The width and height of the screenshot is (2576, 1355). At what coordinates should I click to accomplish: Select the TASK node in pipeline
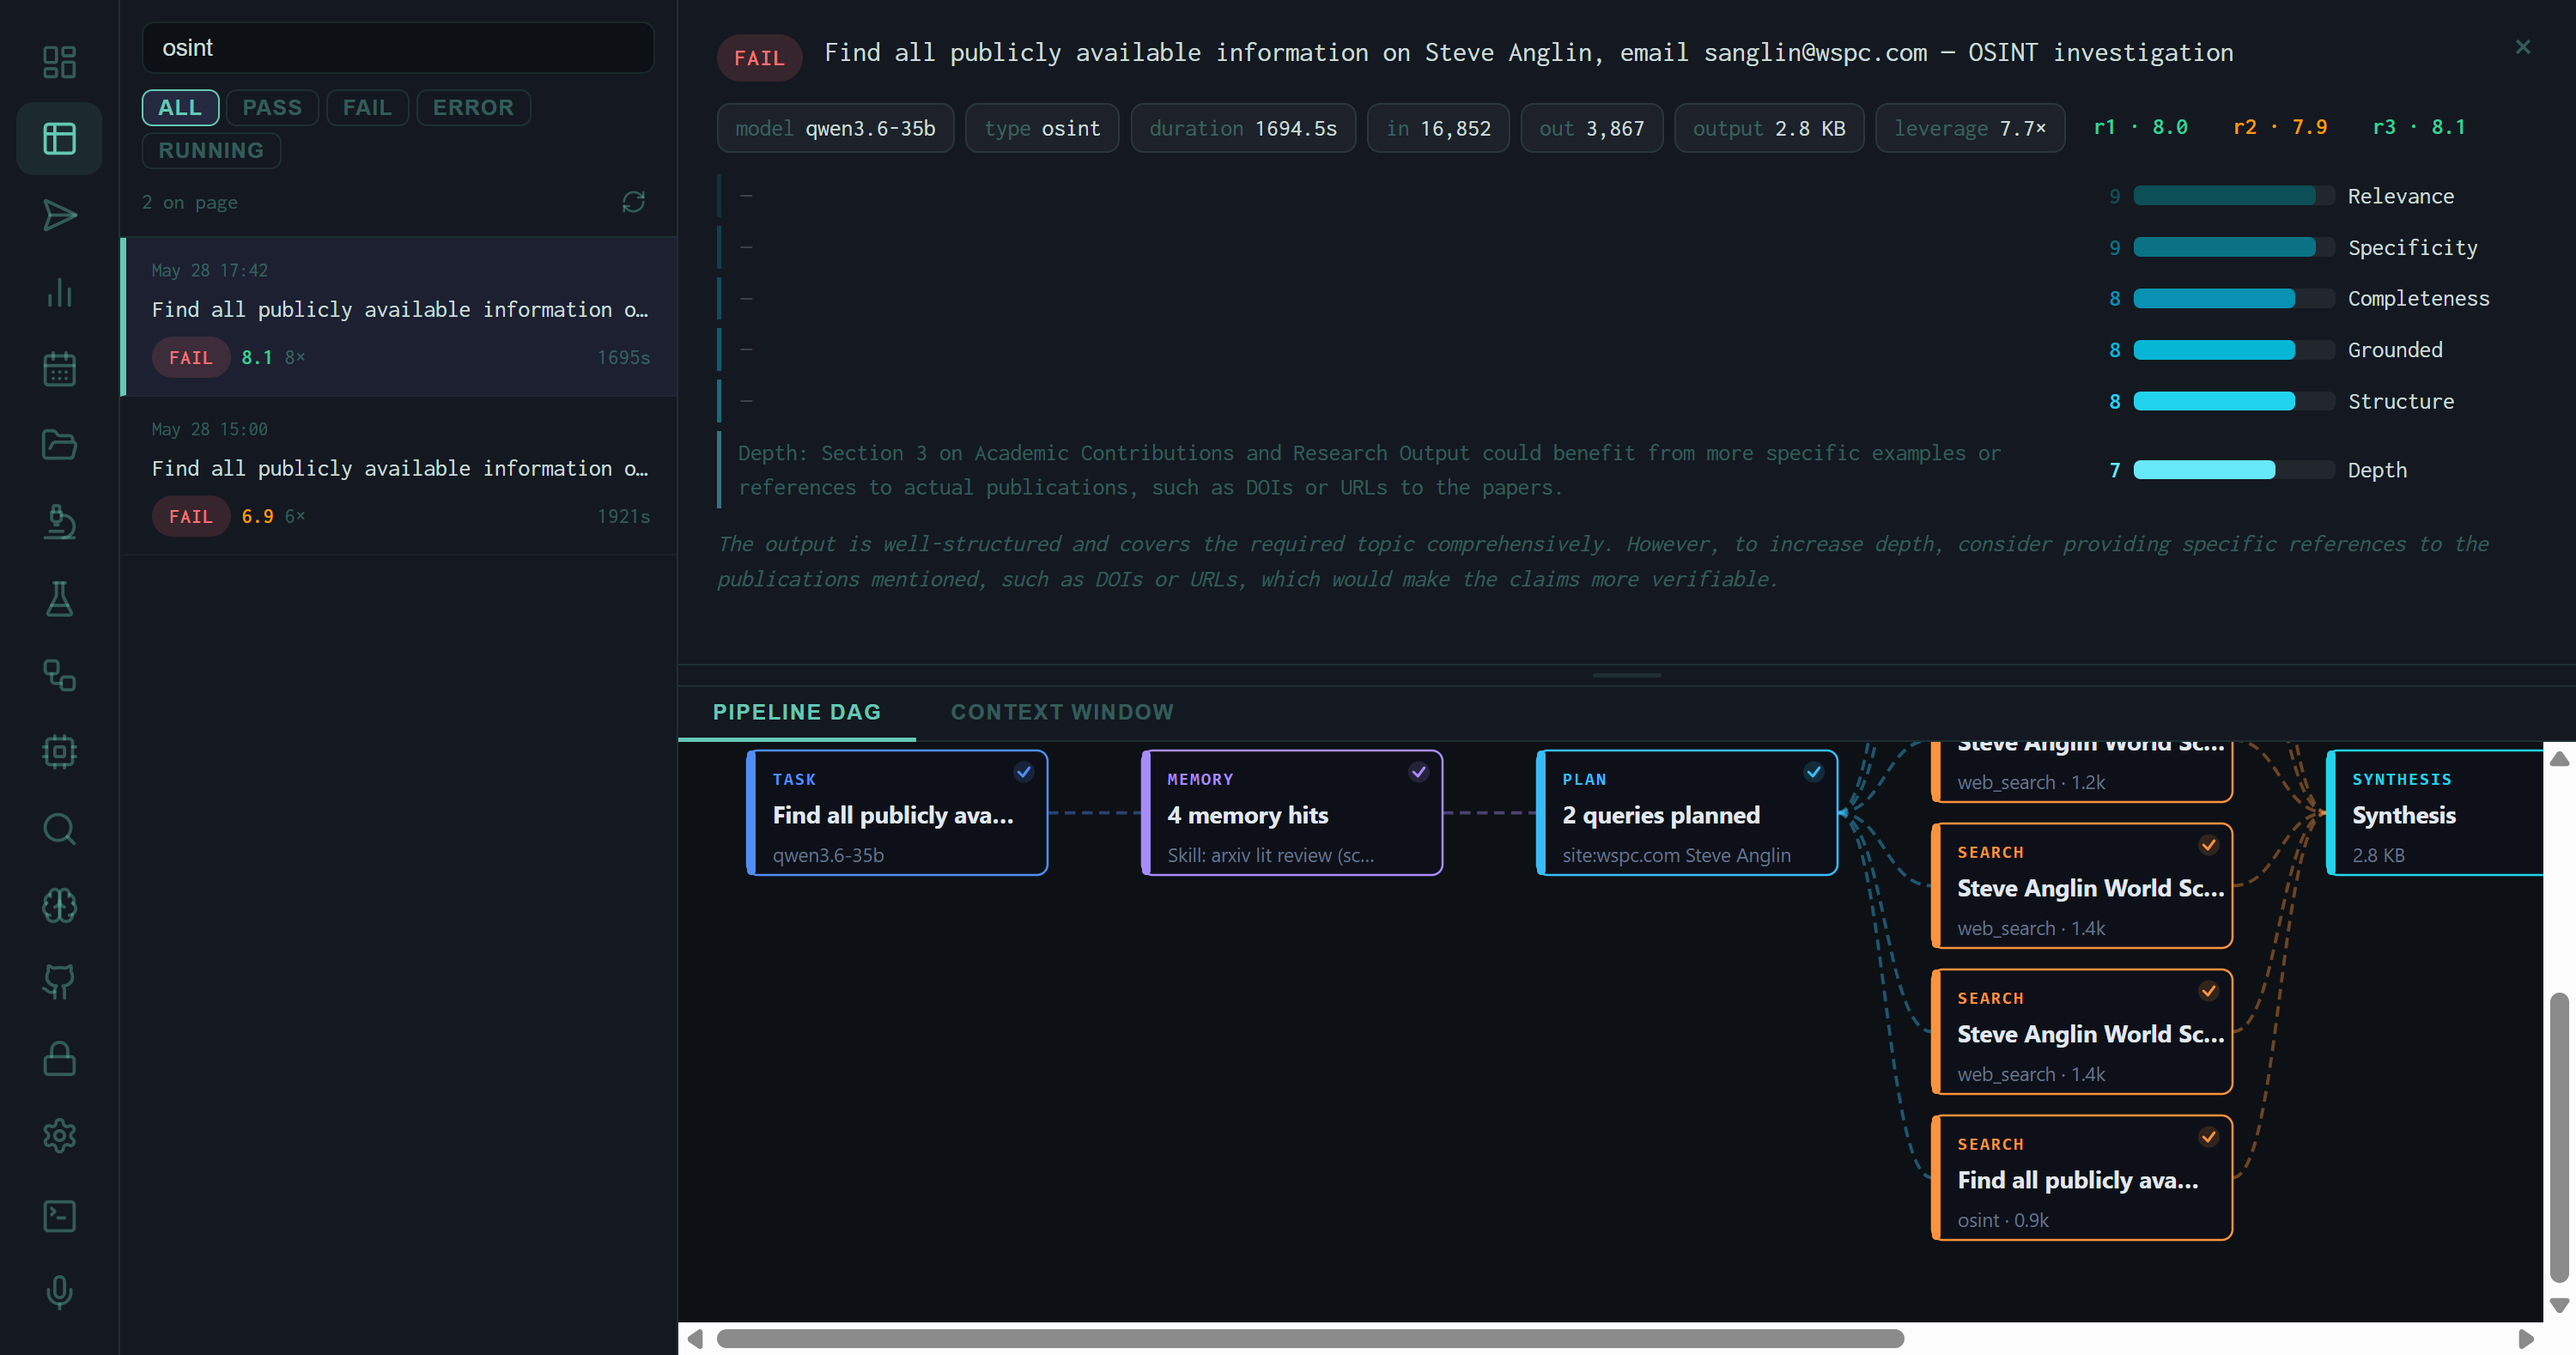click(x=897, y=813)
